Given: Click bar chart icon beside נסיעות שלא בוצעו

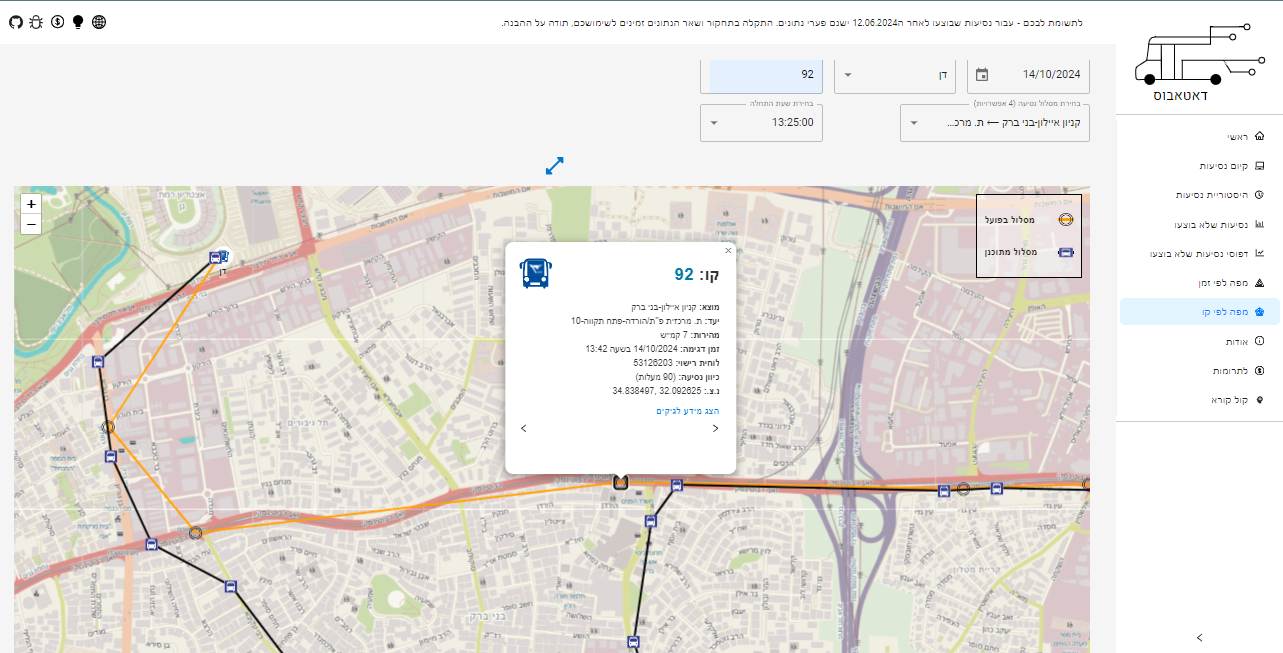Looking at the screenshot, I should 1259,224.
